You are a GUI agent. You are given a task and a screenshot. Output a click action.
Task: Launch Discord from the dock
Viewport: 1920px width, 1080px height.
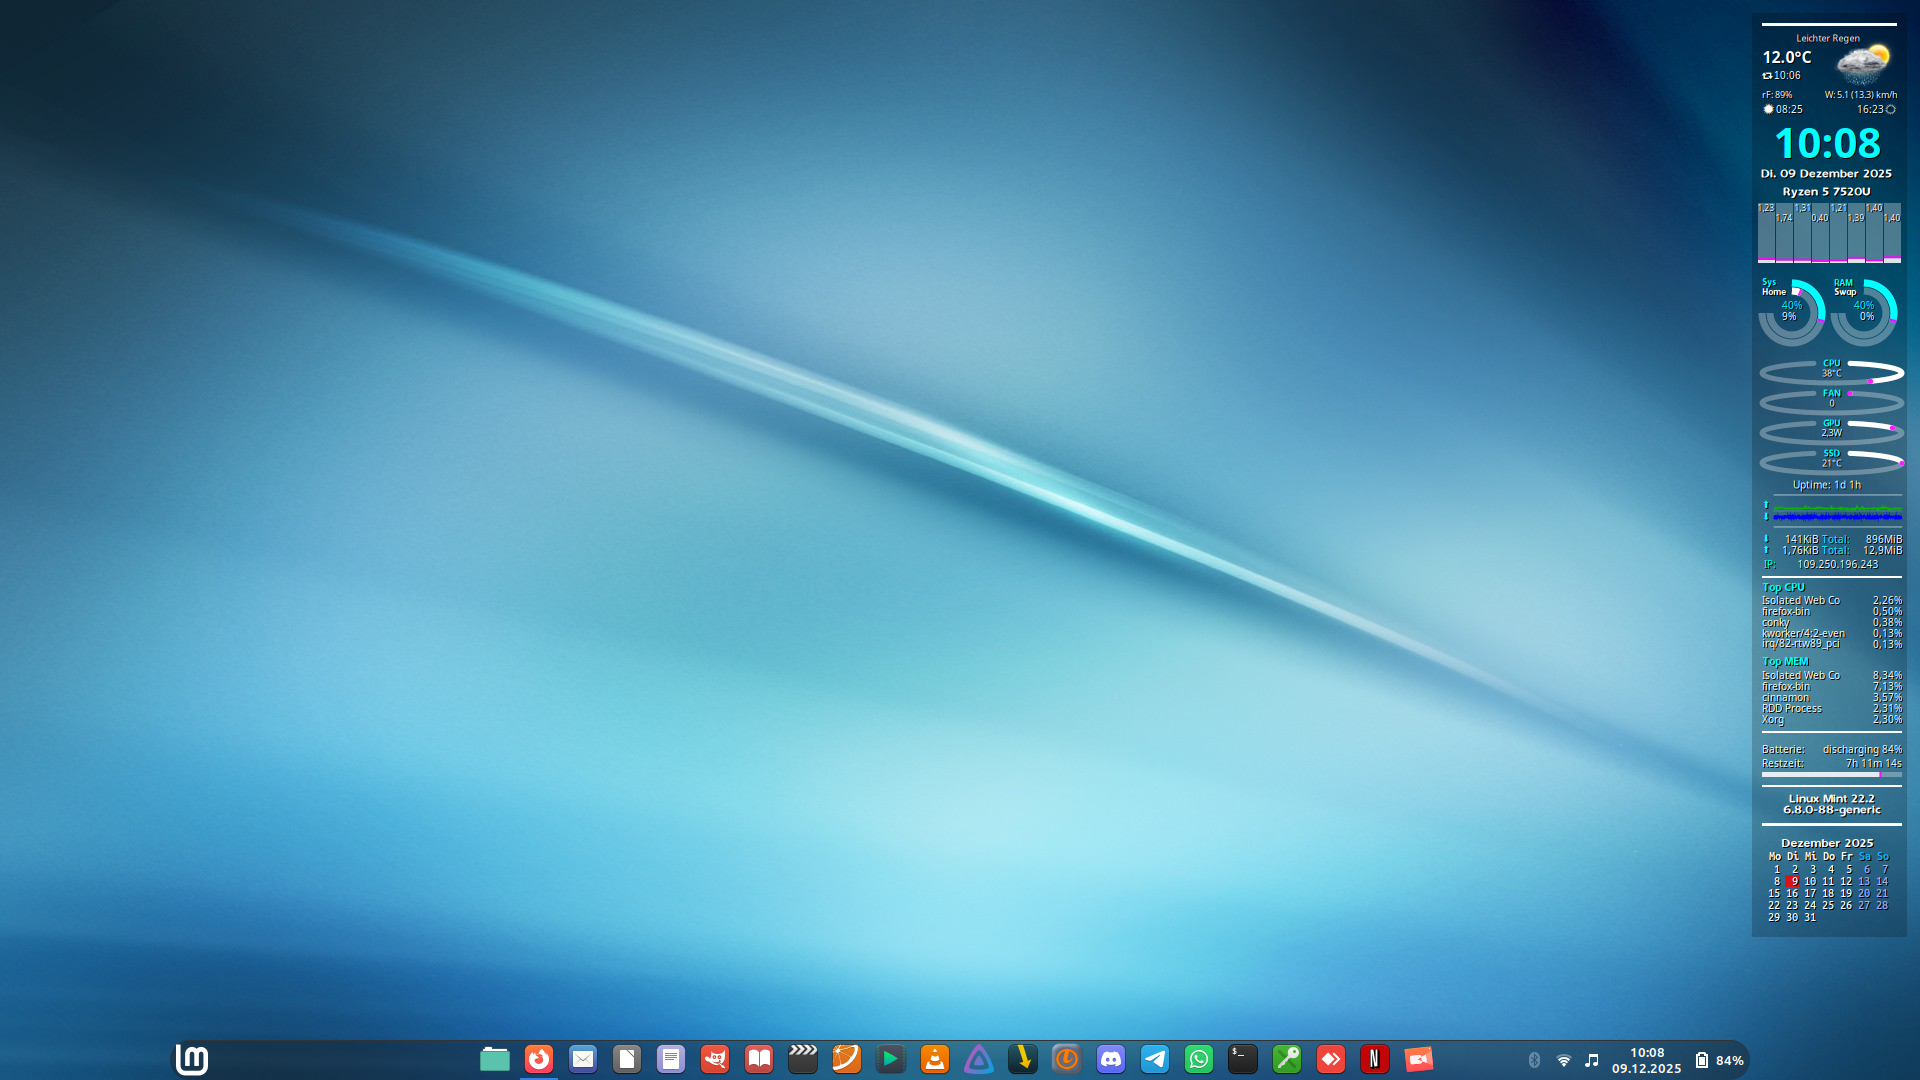[1111, 1059]
